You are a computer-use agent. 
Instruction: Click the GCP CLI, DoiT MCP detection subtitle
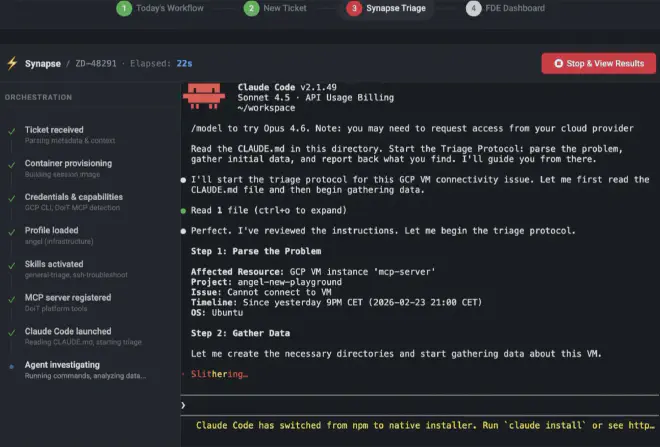pos(72,208)
